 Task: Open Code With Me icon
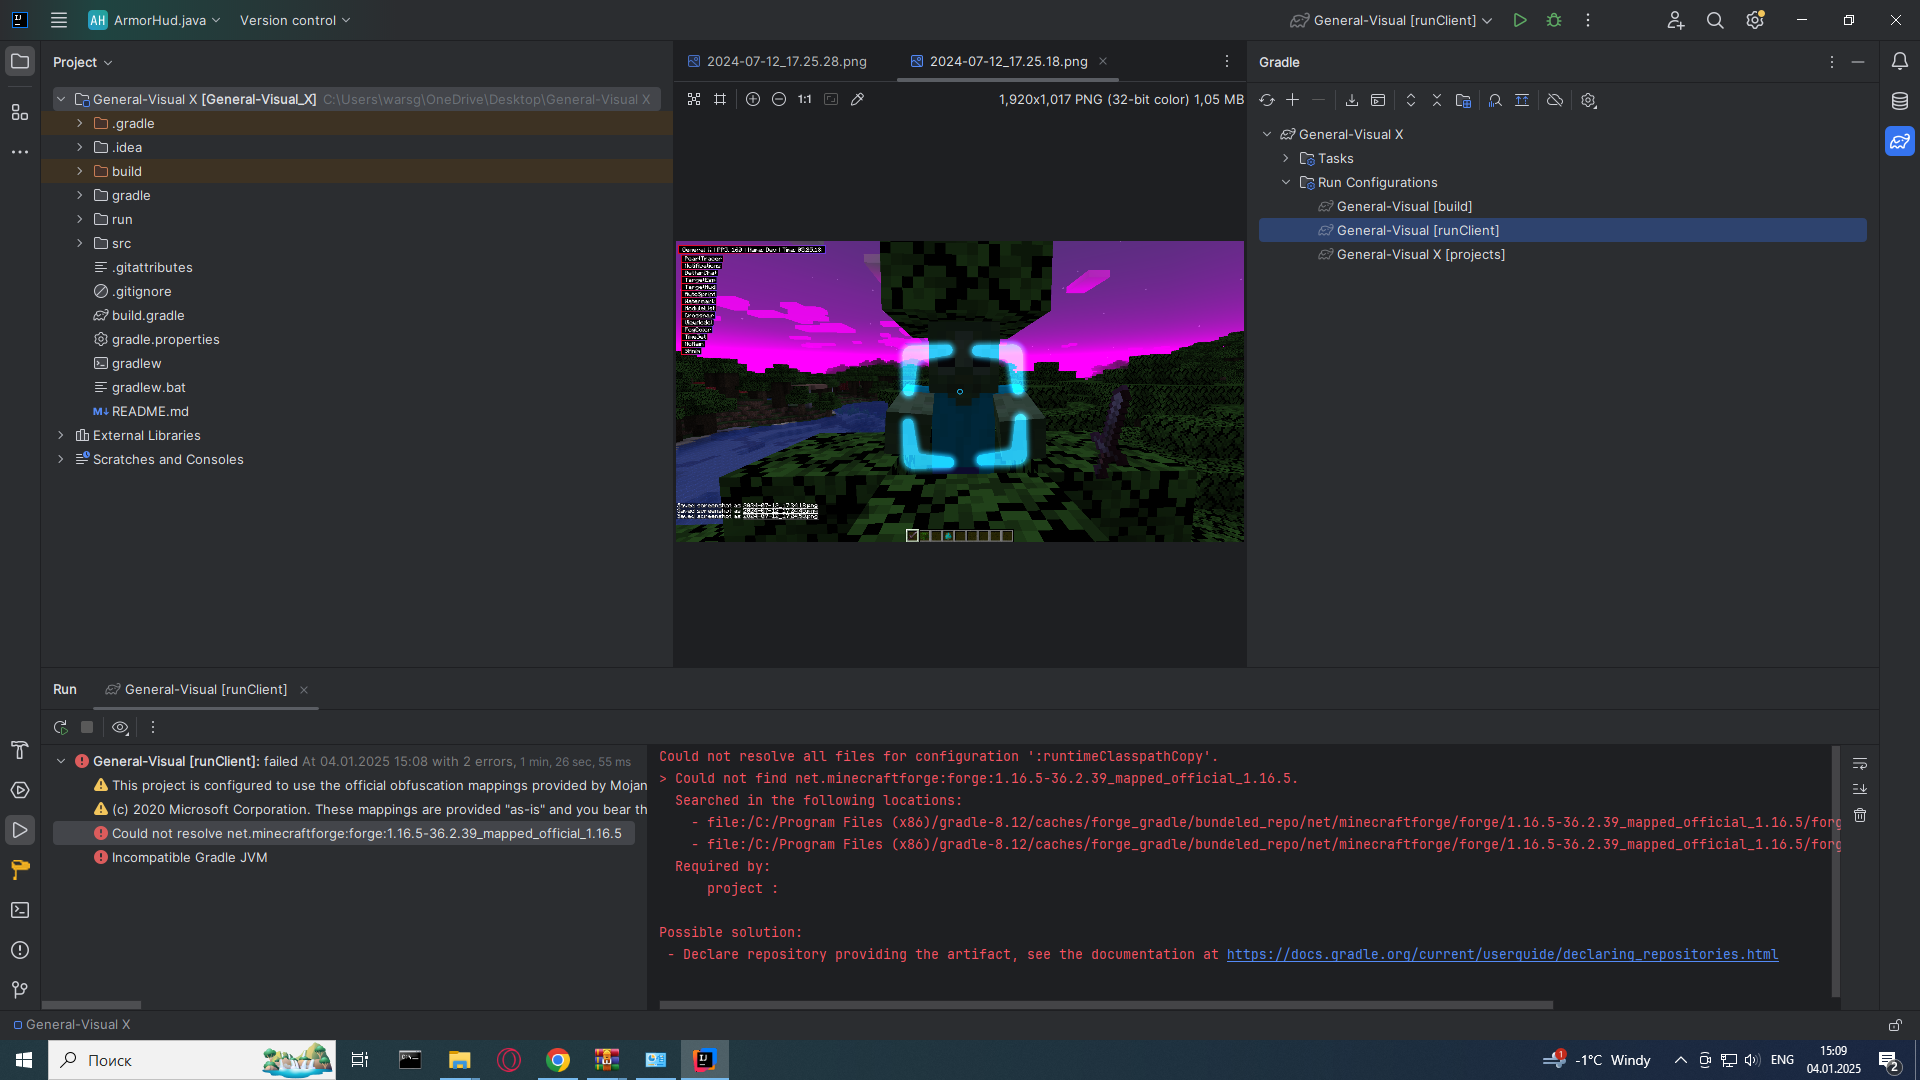click(1676, 20)
